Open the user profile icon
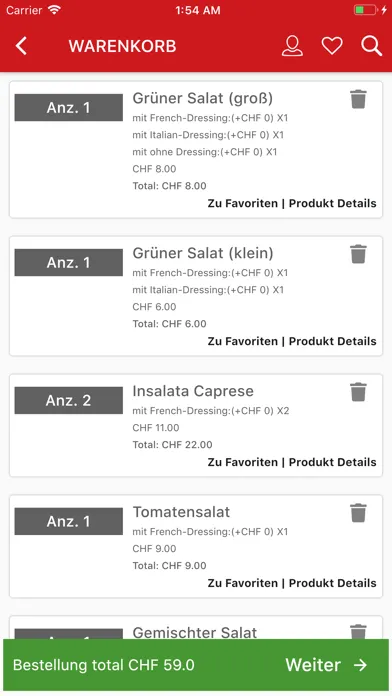The height and width of the screenshot is (696, 392). click(x=292, y=46)
